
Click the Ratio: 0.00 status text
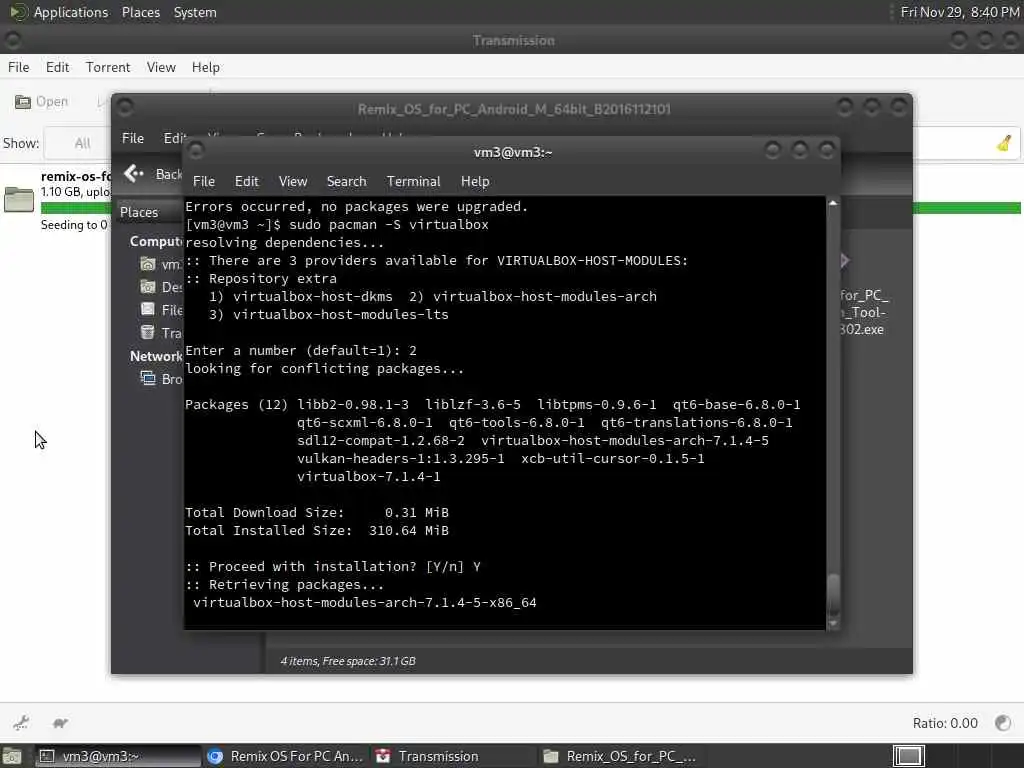click(945, 723)
